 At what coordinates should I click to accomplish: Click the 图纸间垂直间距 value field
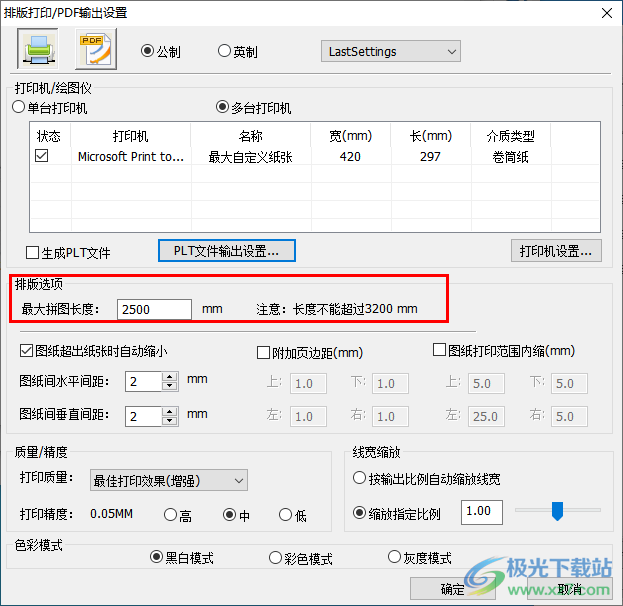(143, 416)
